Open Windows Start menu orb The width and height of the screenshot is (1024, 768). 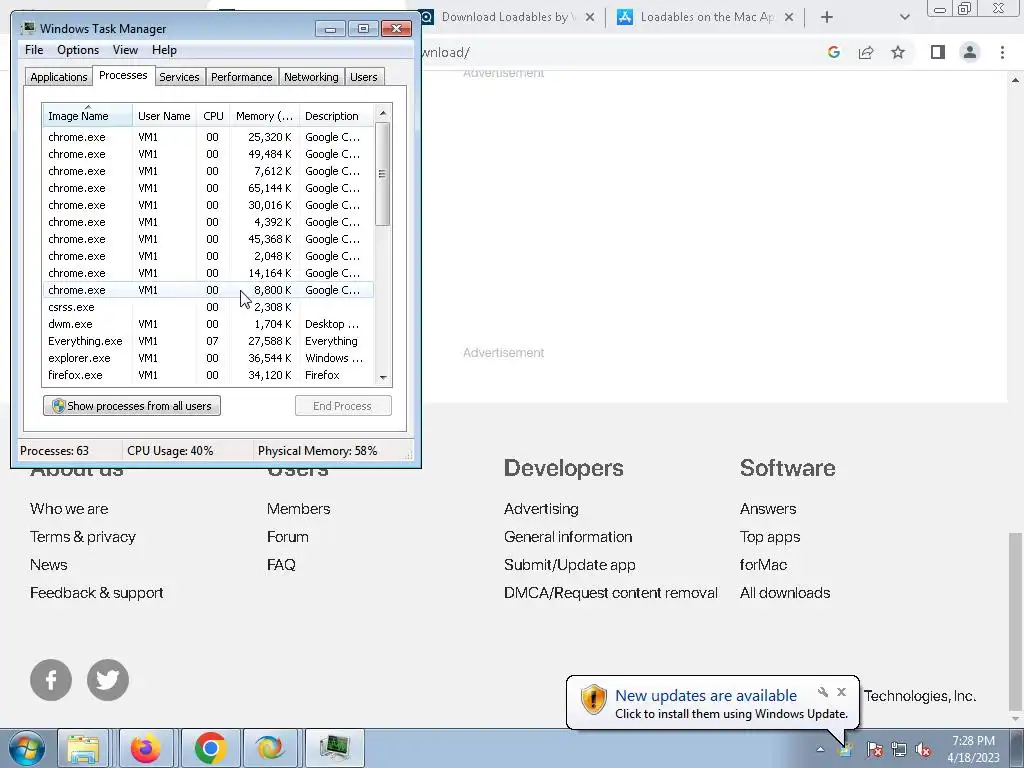pyautogui.click(x=27, y=748)
